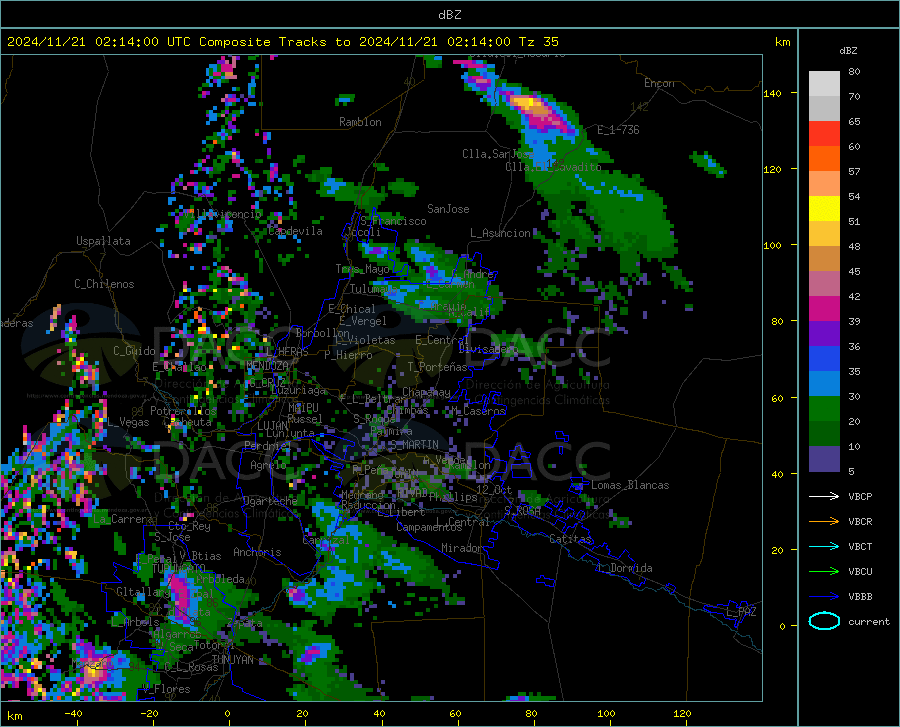Click the orange VBCR arrow in legend
This screenshot has width=900, height=727.
[x=824, y=521]
